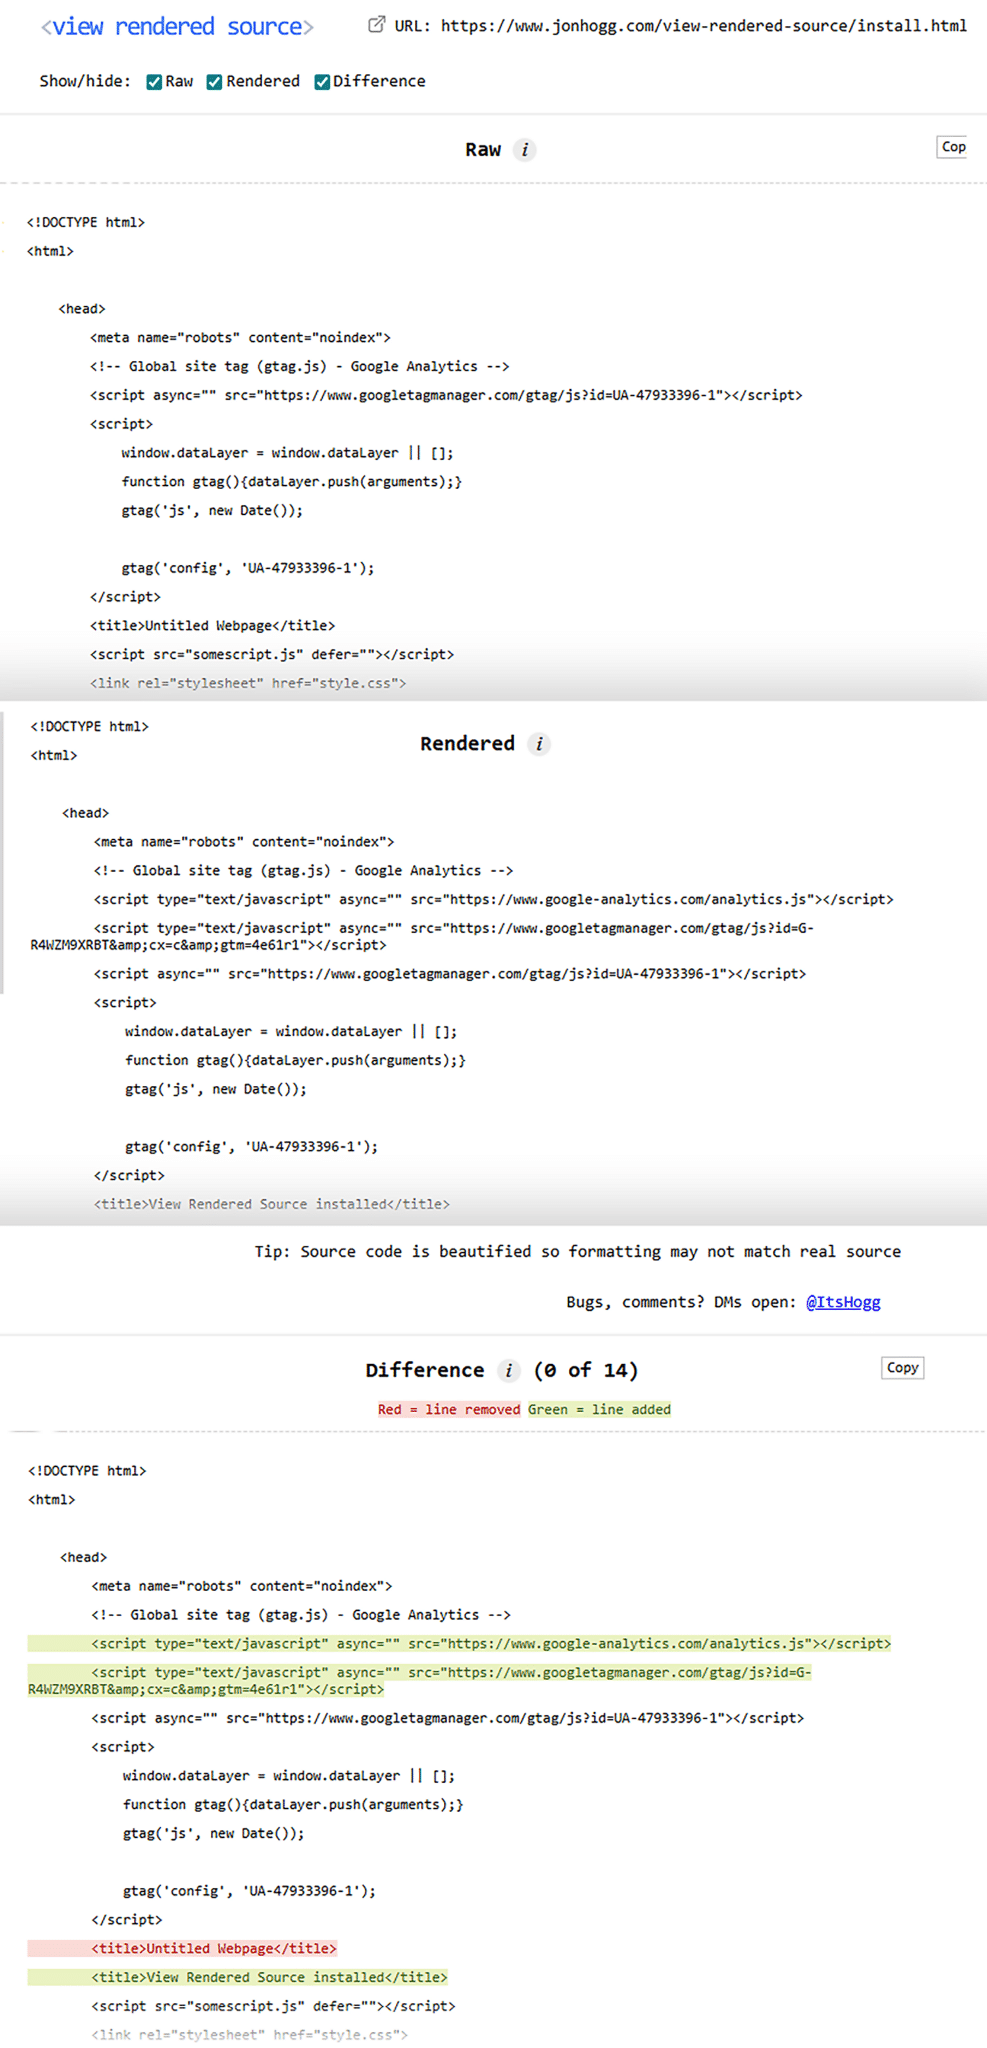Click somescript.js script line in Raw

(x=272, y=655)
